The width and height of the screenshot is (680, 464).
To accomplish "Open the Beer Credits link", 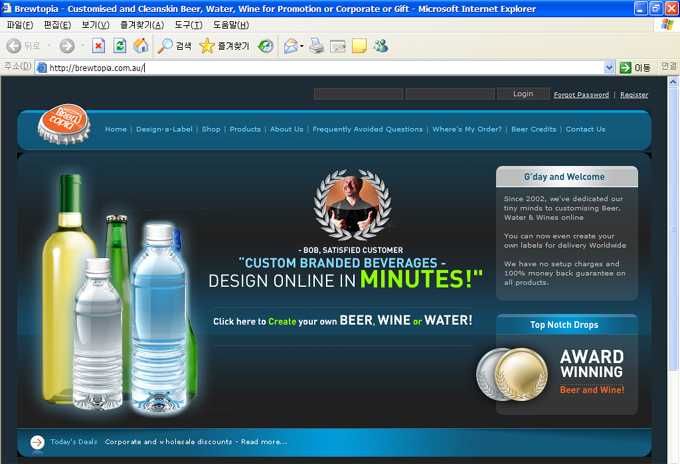I will tap(533, 129).
